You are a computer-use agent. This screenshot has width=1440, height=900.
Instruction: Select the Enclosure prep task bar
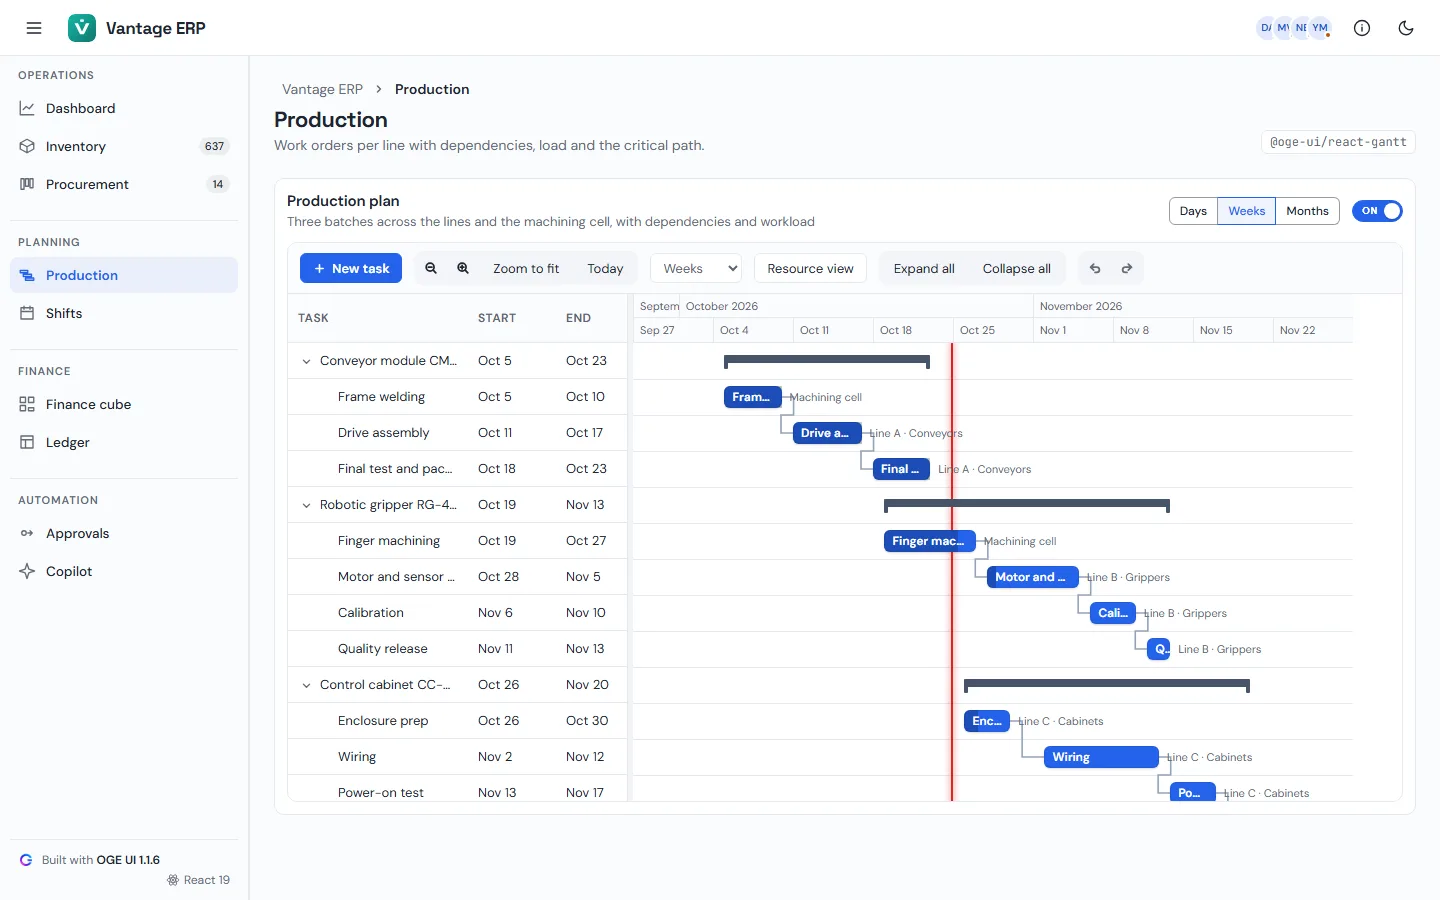pyautogui.click(x=987, y=721)
